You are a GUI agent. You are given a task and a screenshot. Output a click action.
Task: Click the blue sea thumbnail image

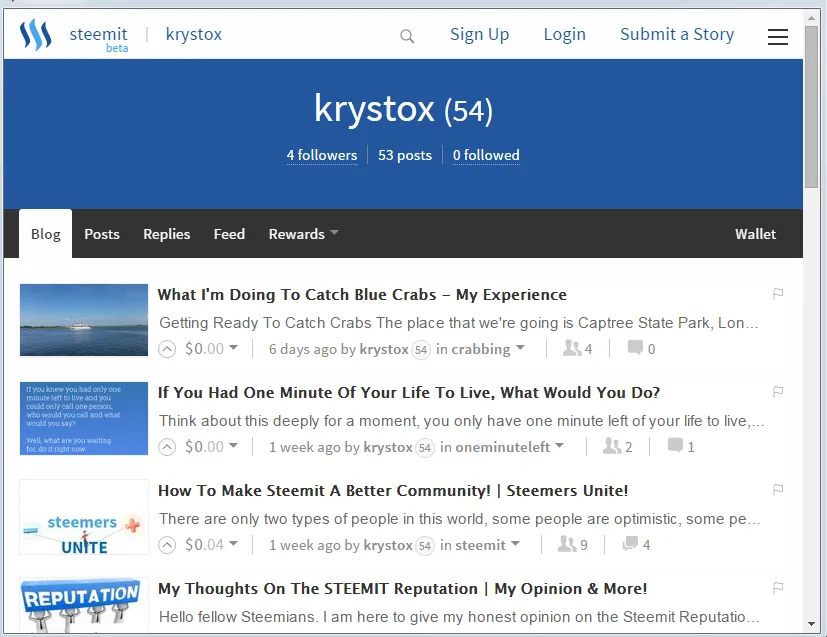pos(84,320)
